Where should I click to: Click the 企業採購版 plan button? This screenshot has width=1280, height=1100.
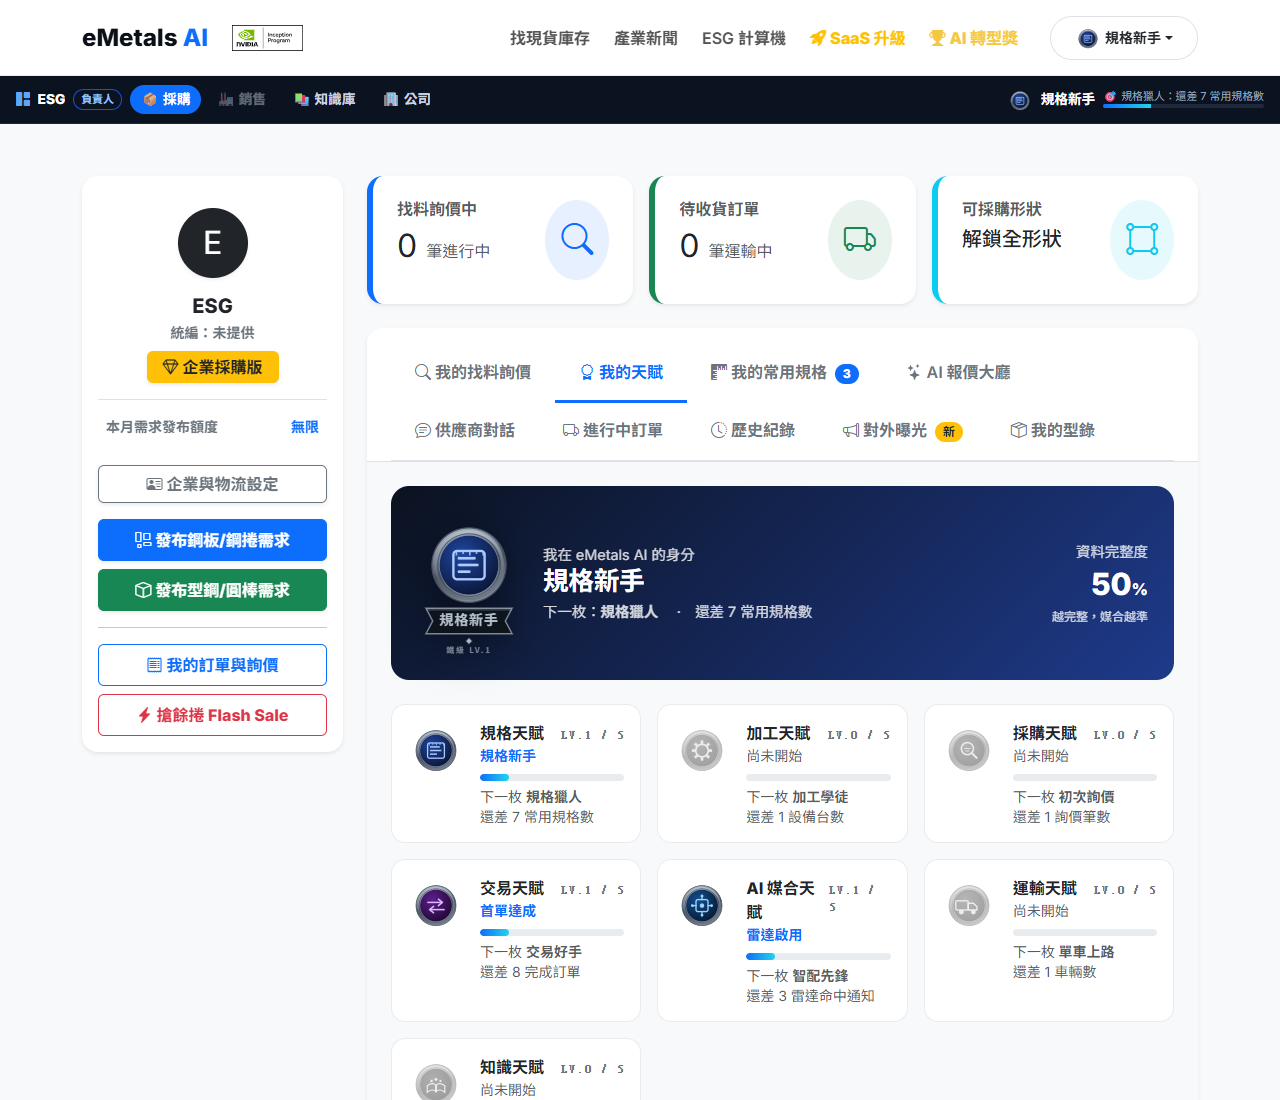click(213, 367)
